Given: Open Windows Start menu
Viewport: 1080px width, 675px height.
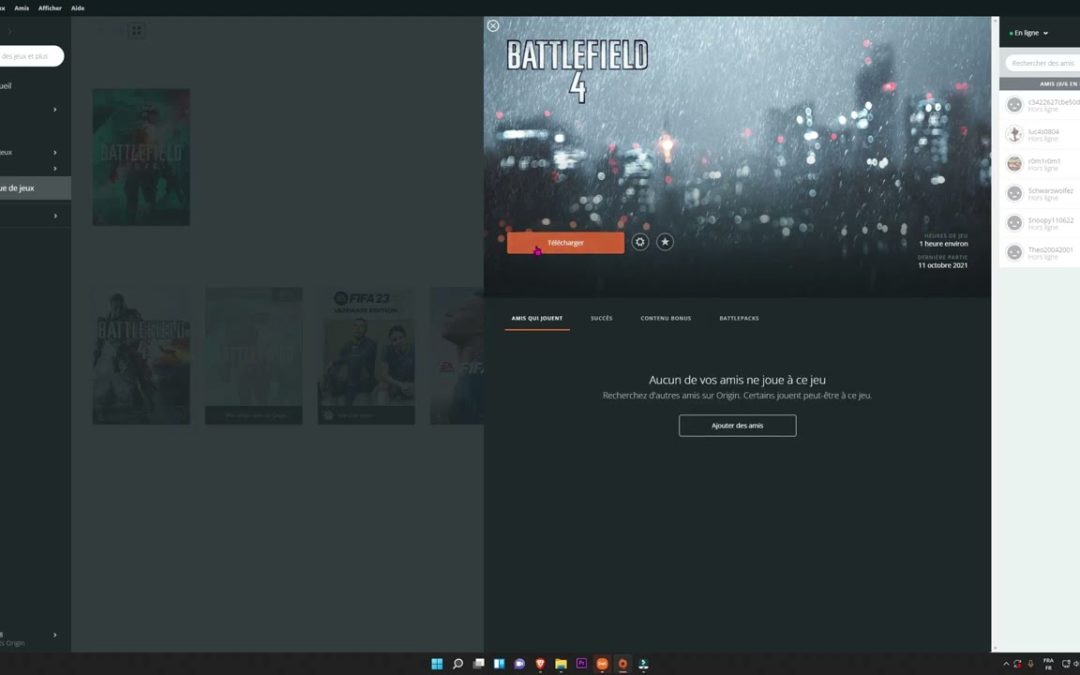Looking at the screenshot, I should (437, 664).
